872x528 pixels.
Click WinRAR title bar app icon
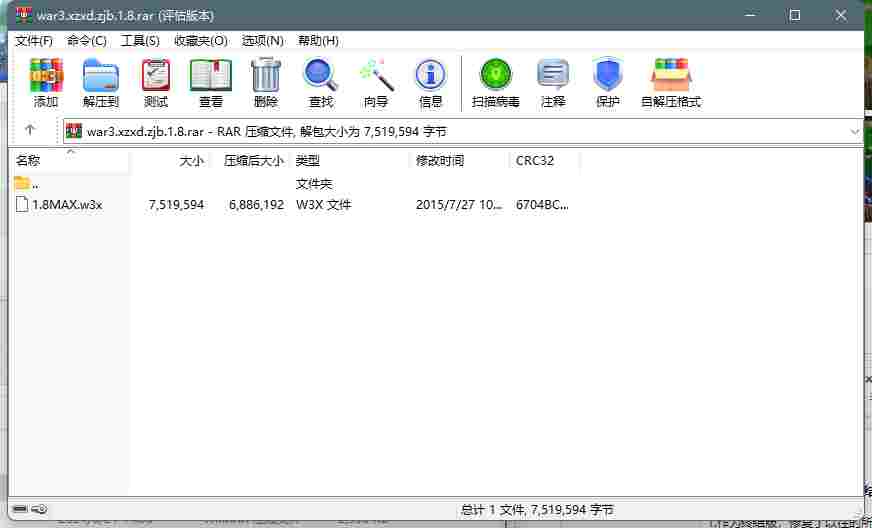click(x=24, y=15)
